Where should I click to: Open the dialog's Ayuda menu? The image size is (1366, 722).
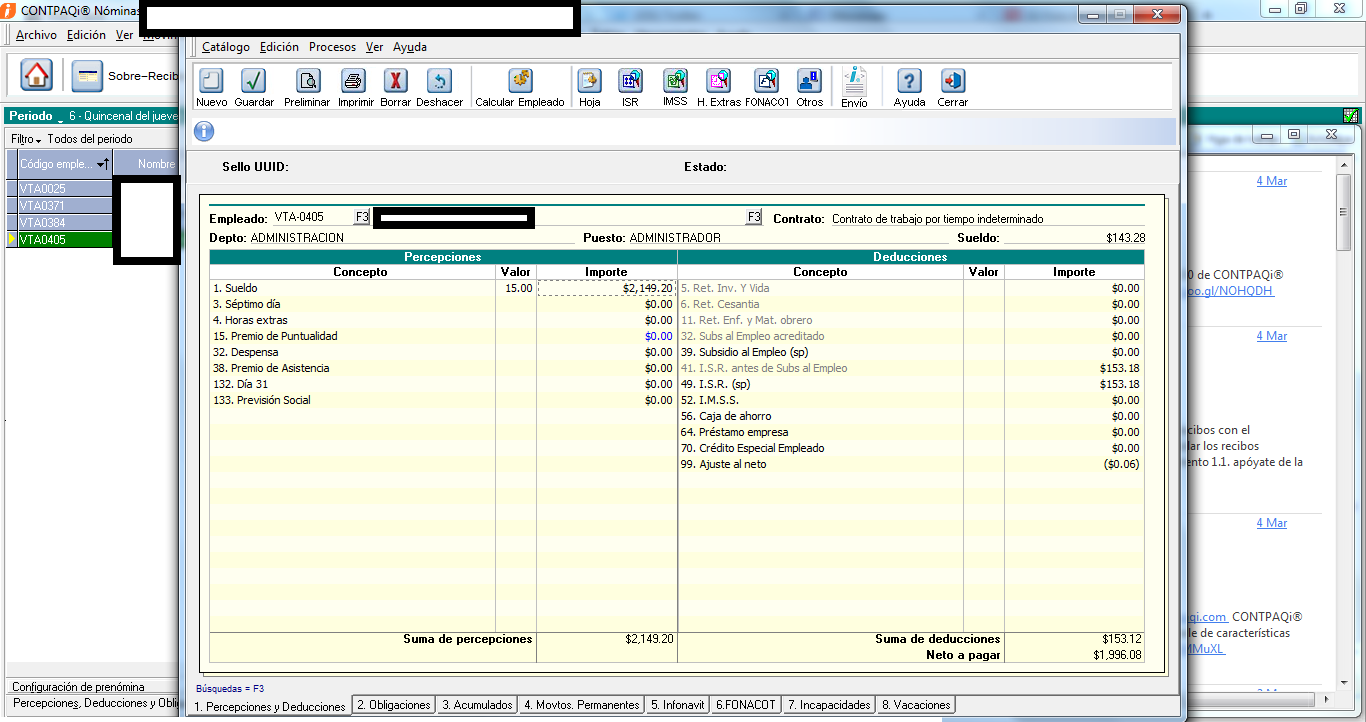pos(410,47)
